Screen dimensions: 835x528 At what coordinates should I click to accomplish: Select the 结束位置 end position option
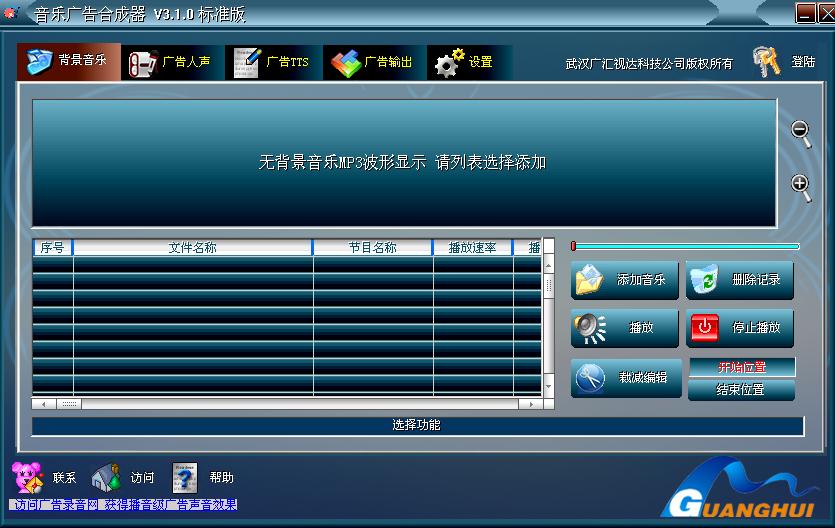[741, 390]
